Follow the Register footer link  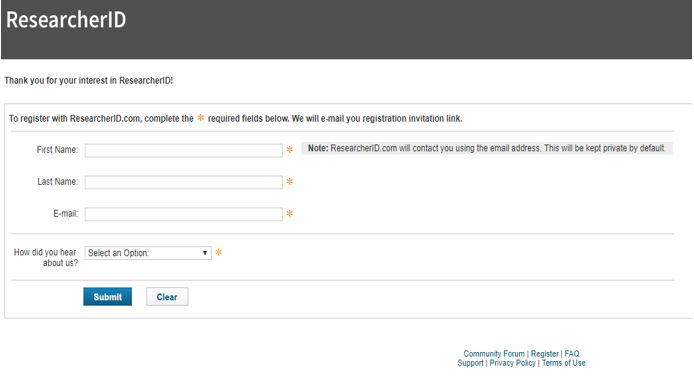pyautogui.click(x=544, y=354)
